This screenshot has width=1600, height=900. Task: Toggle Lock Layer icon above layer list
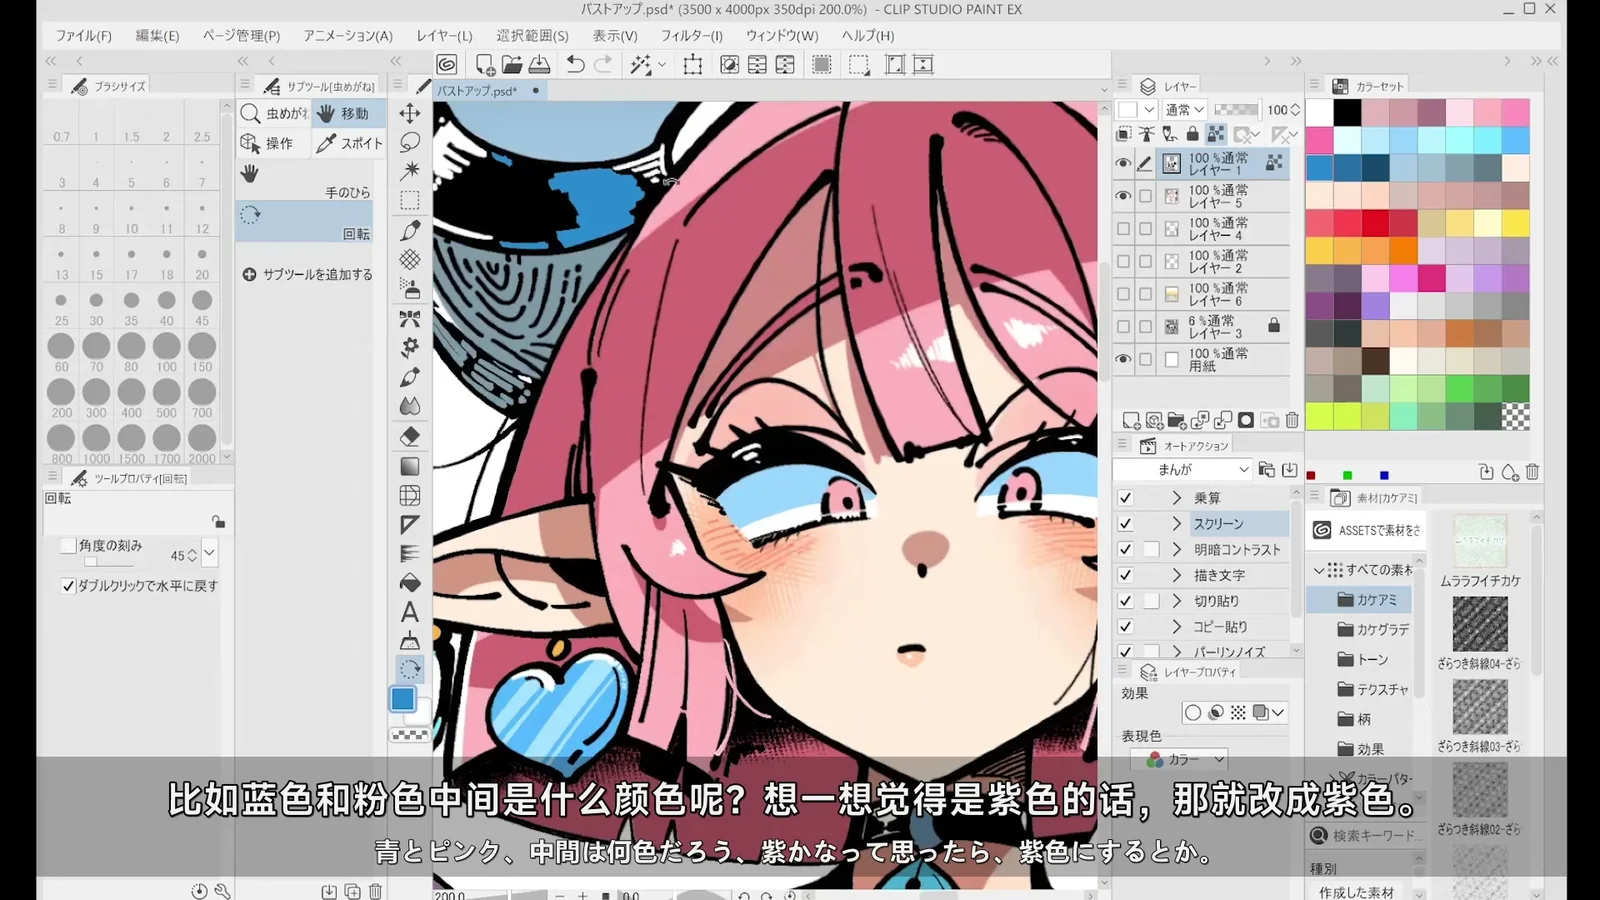click(1192, 134)
